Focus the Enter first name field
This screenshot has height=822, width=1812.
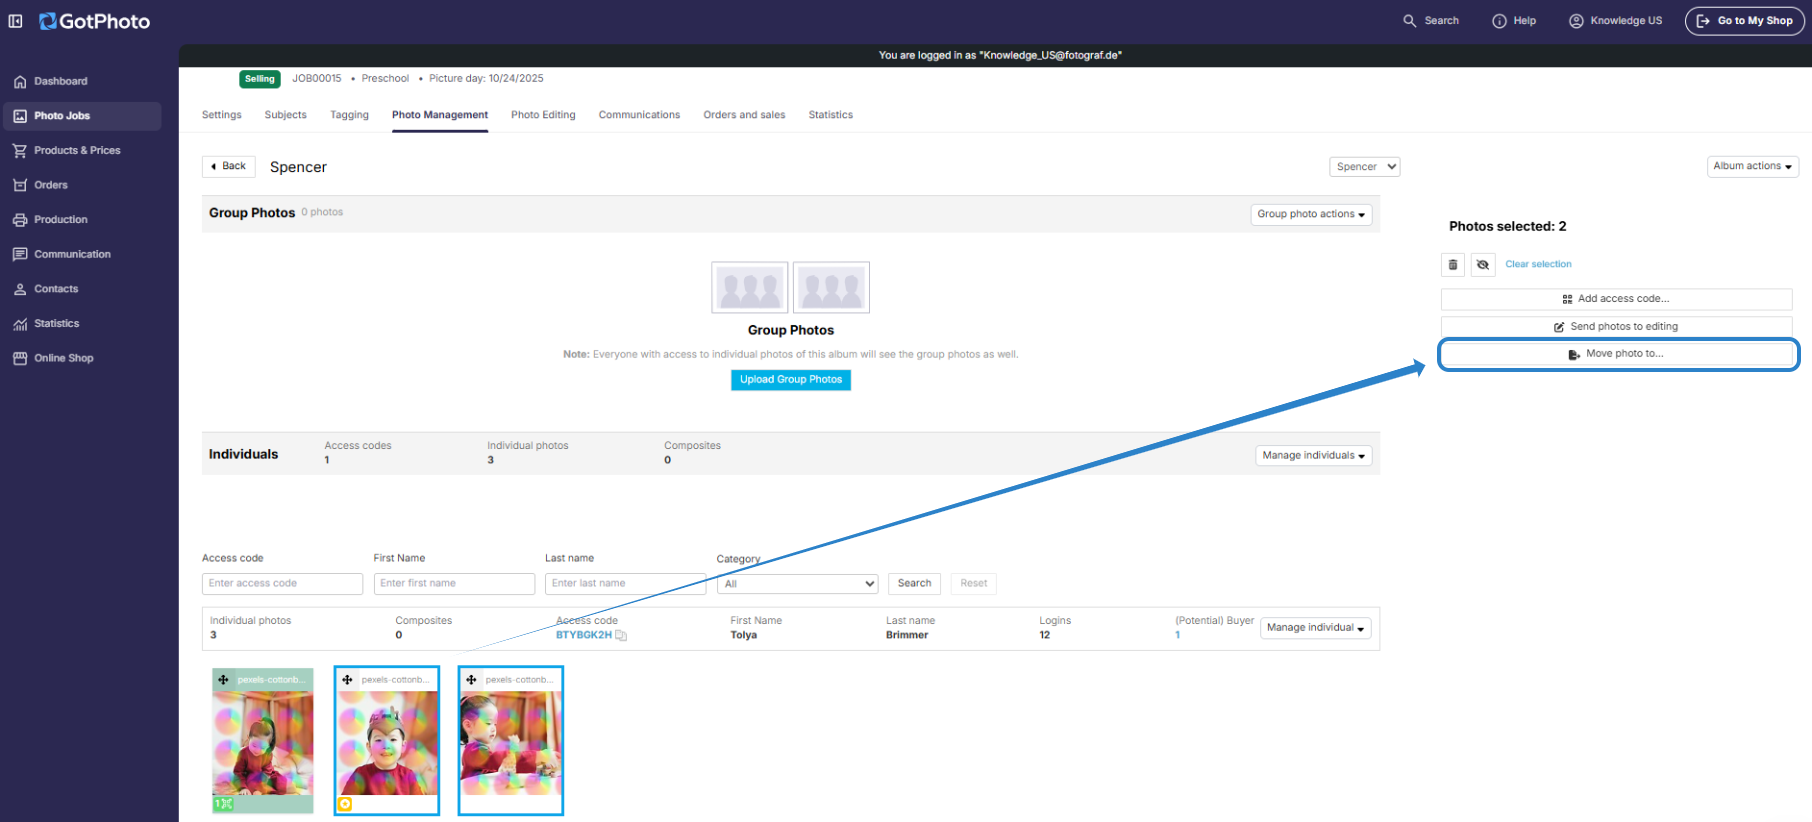point(454,584)
